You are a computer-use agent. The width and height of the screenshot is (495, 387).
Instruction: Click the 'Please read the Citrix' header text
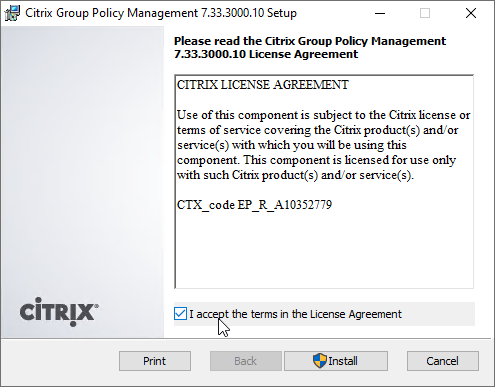point(310,47)
